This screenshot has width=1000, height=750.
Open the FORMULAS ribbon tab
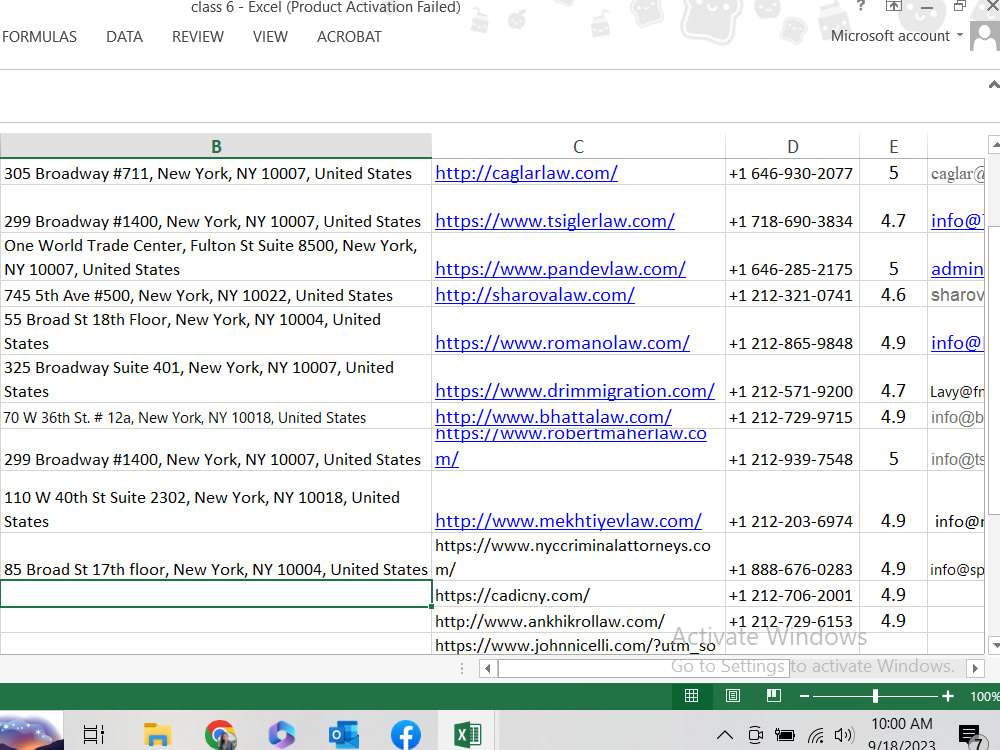[39, 37]
